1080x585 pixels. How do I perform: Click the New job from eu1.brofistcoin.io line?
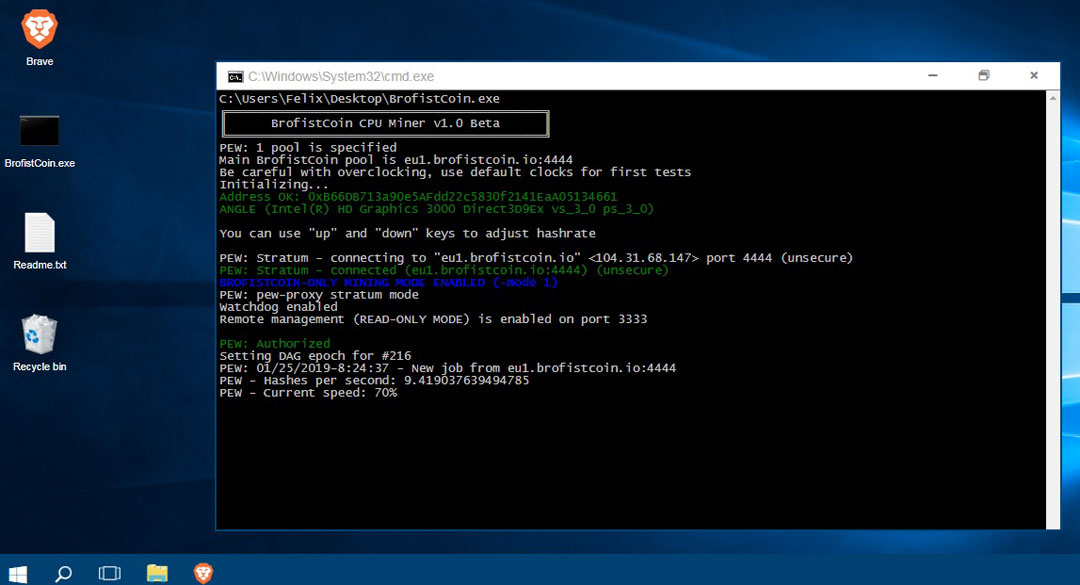coord(448,368)
